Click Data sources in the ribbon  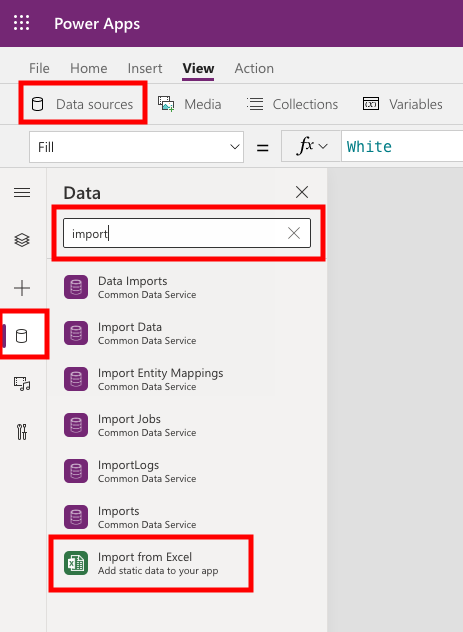(83, 104)
